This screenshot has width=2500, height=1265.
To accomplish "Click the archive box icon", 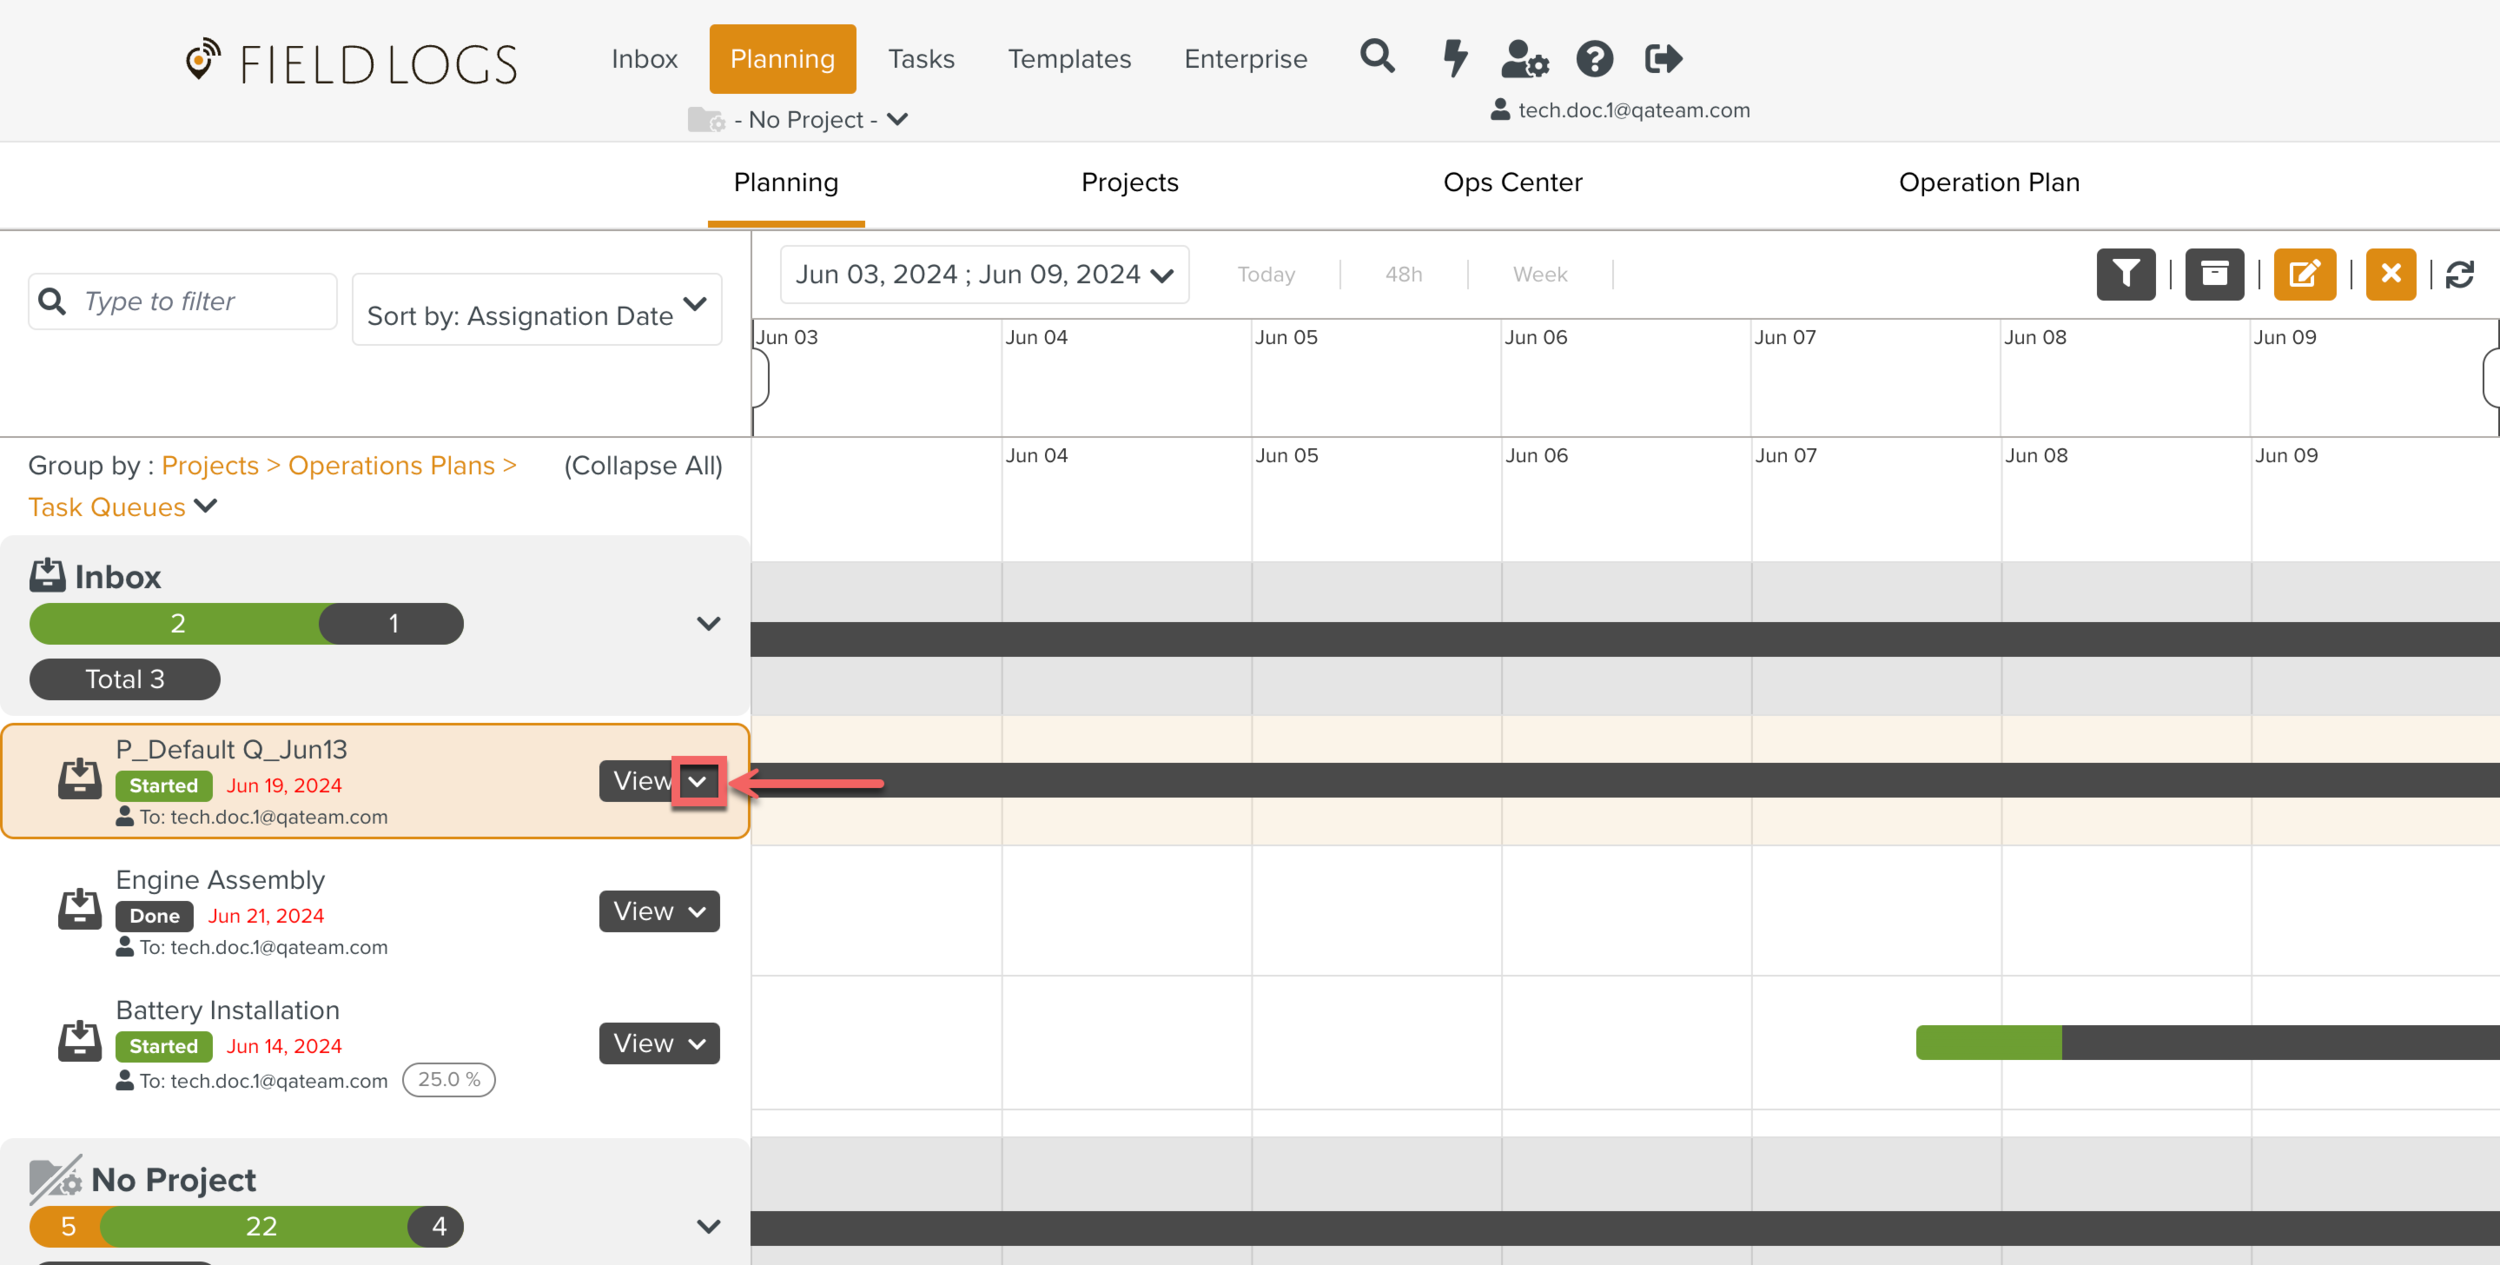I will point(2214,274).
